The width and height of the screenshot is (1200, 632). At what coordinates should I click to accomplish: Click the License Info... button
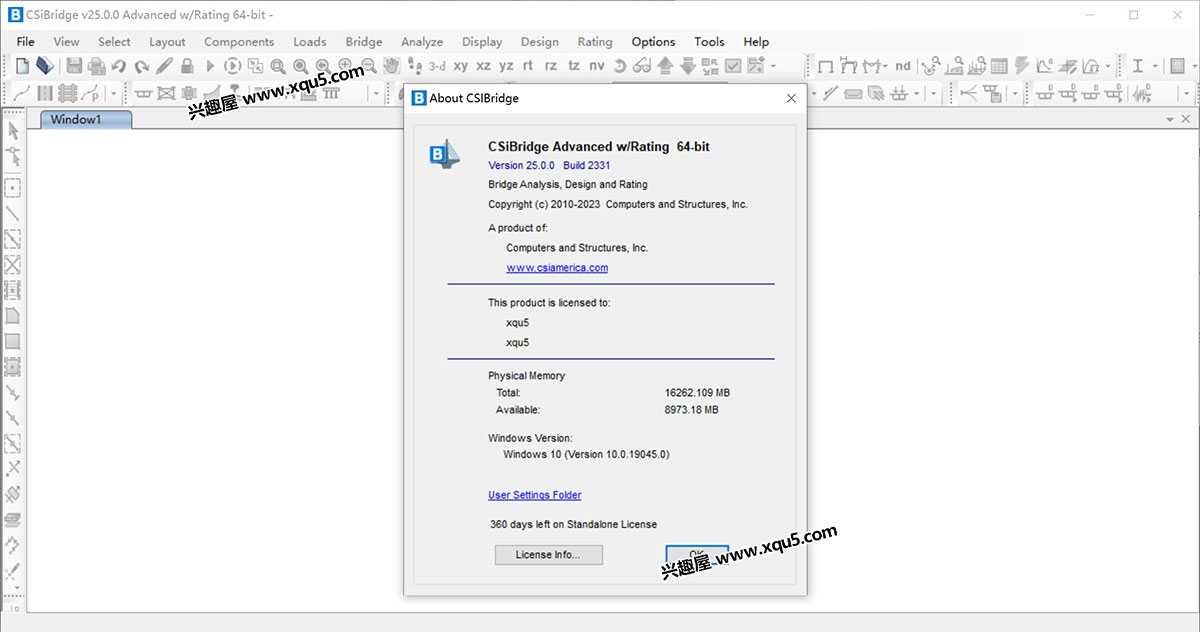tap(549, 555)
